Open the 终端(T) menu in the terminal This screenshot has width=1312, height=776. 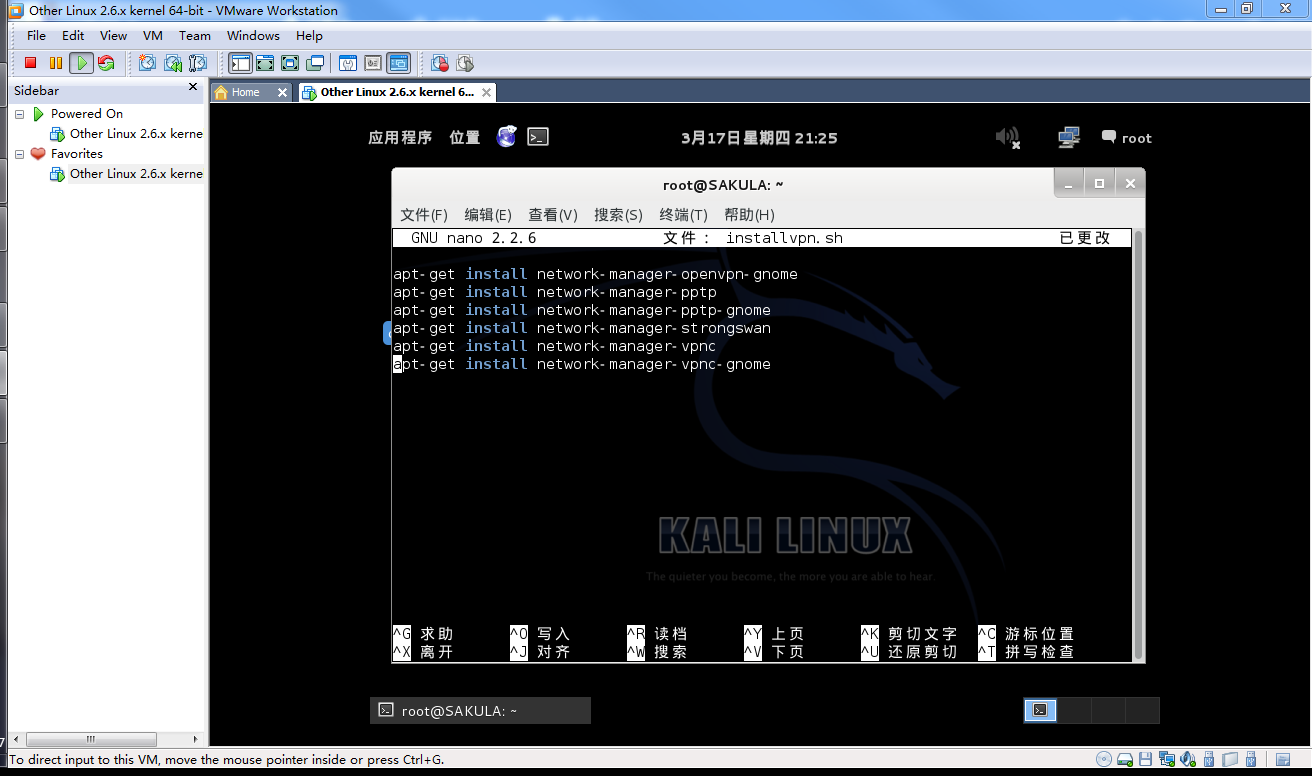684,215
